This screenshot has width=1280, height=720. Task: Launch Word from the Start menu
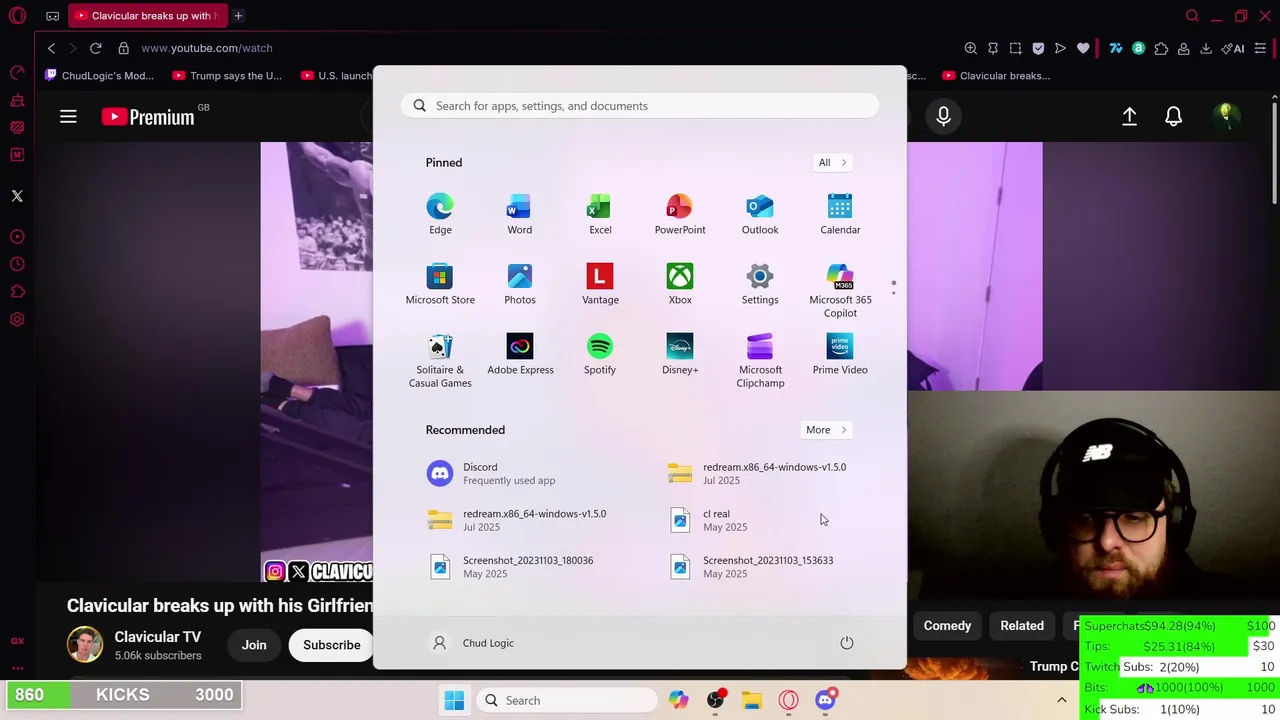[519, 214]
